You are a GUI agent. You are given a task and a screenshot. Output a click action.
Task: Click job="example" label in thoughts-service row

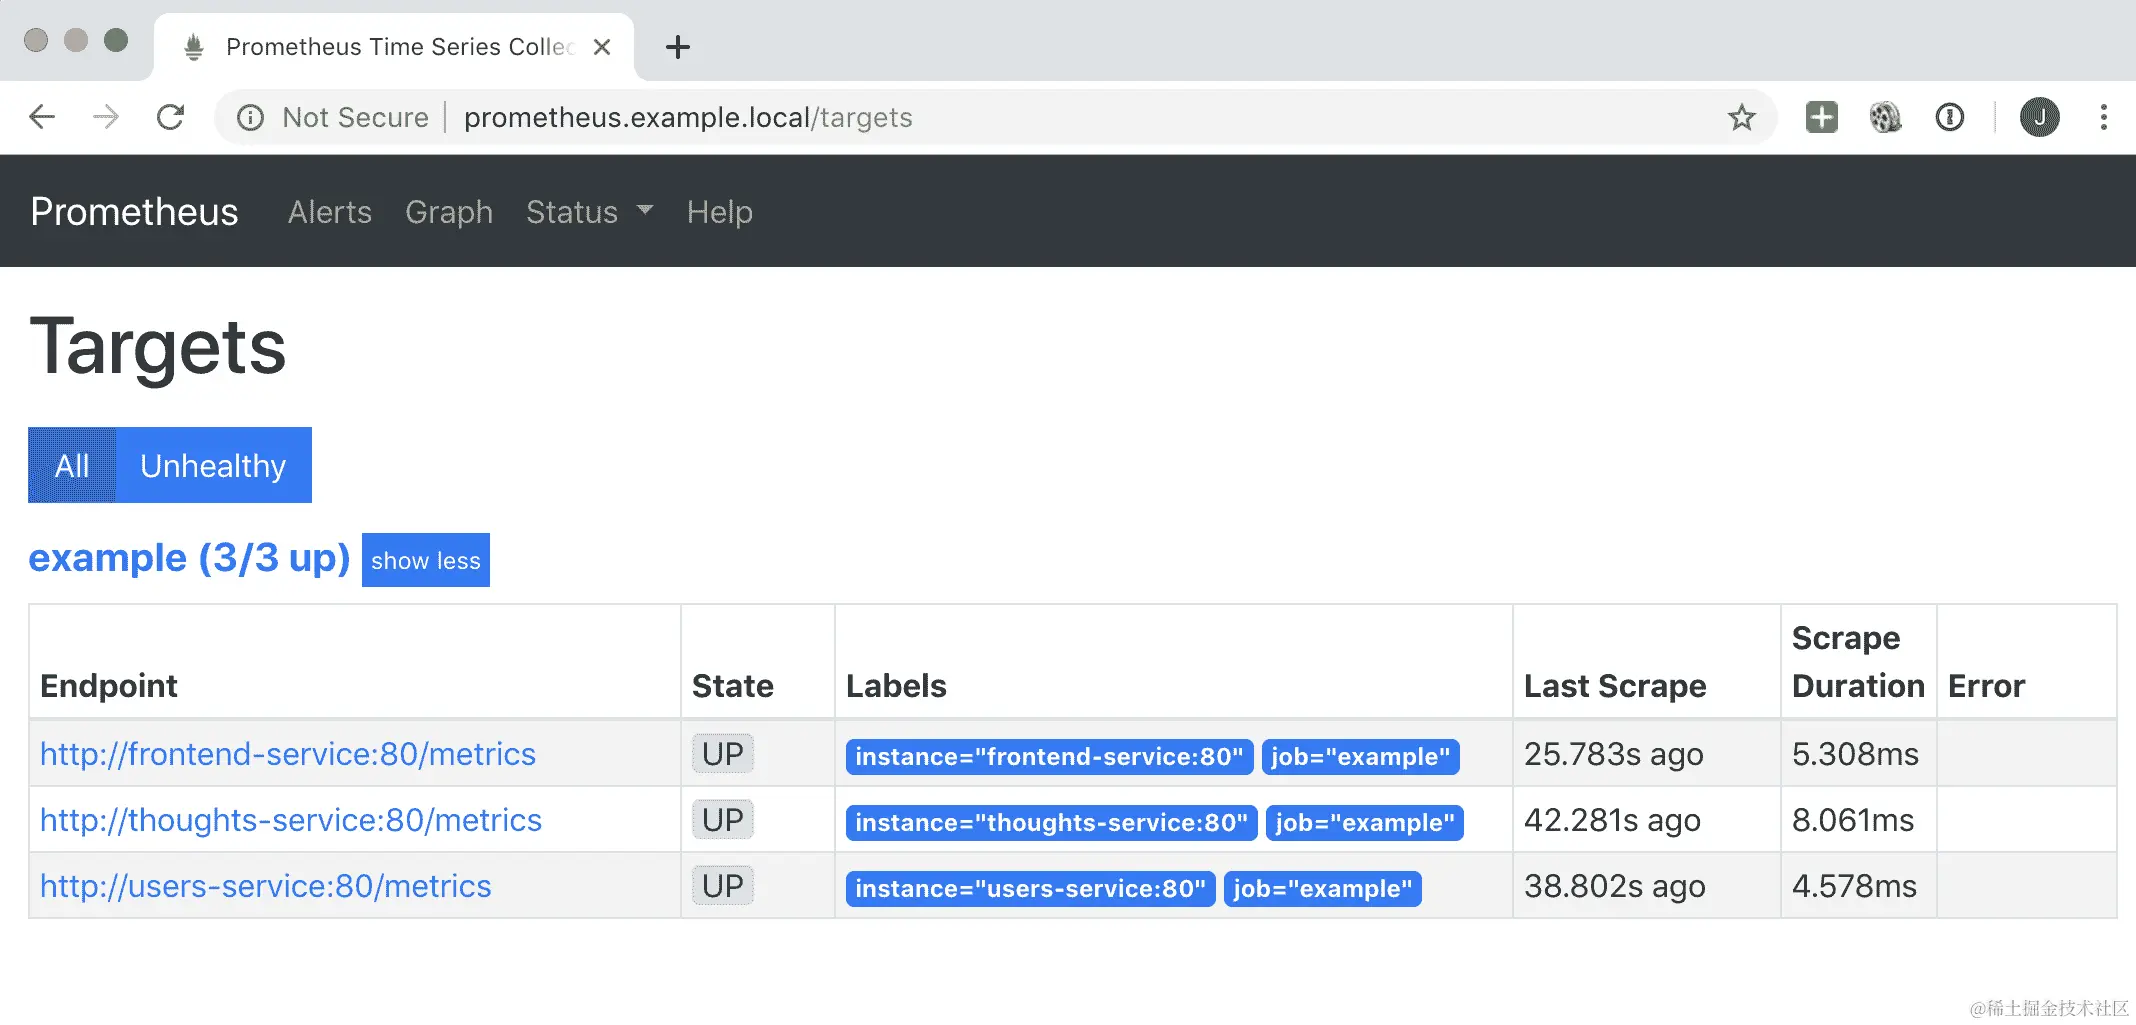click(1364, 823)
